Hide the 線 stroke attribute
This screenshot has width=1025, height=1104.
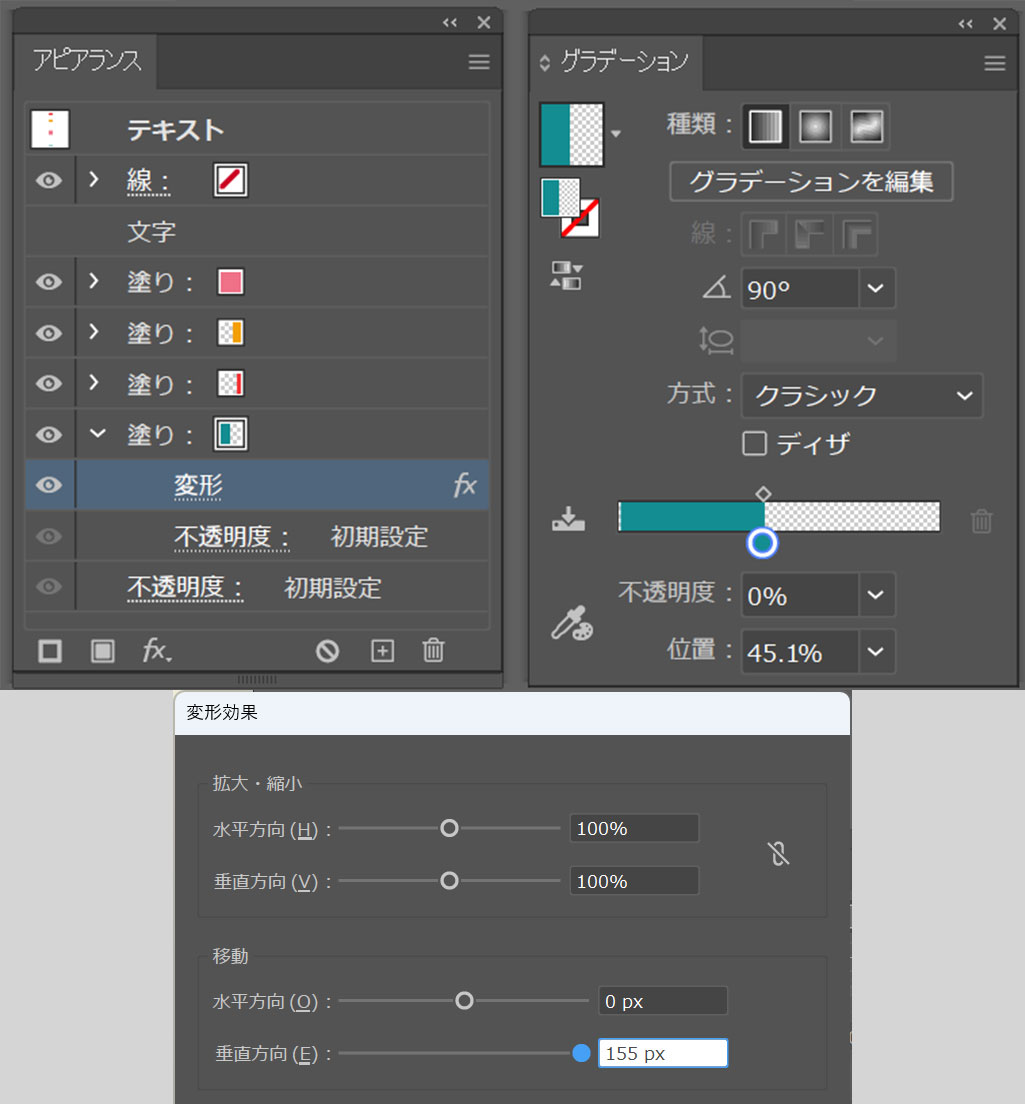(49, 181)
